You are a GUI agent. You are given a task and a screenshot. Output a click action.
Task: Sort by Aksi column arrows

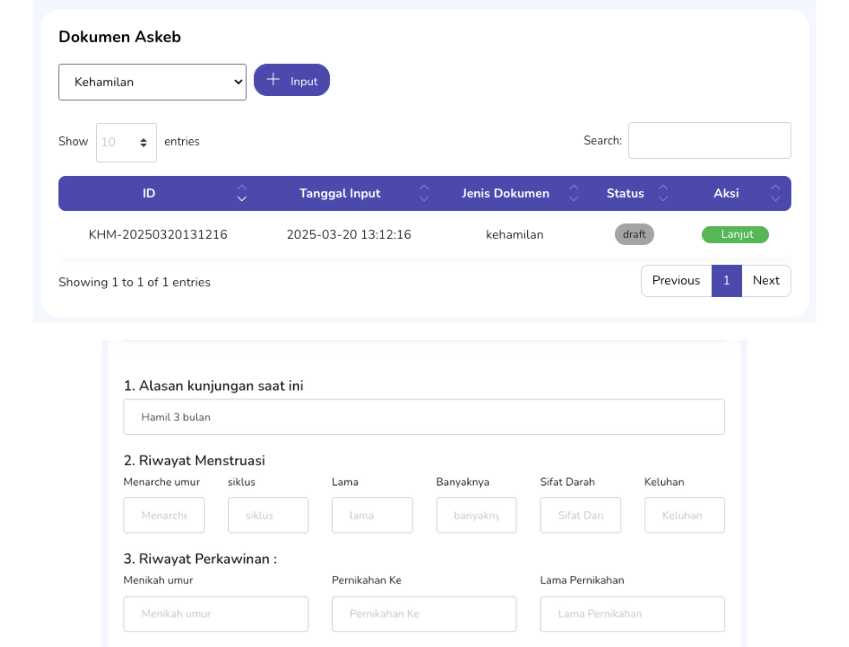point(776,194)
